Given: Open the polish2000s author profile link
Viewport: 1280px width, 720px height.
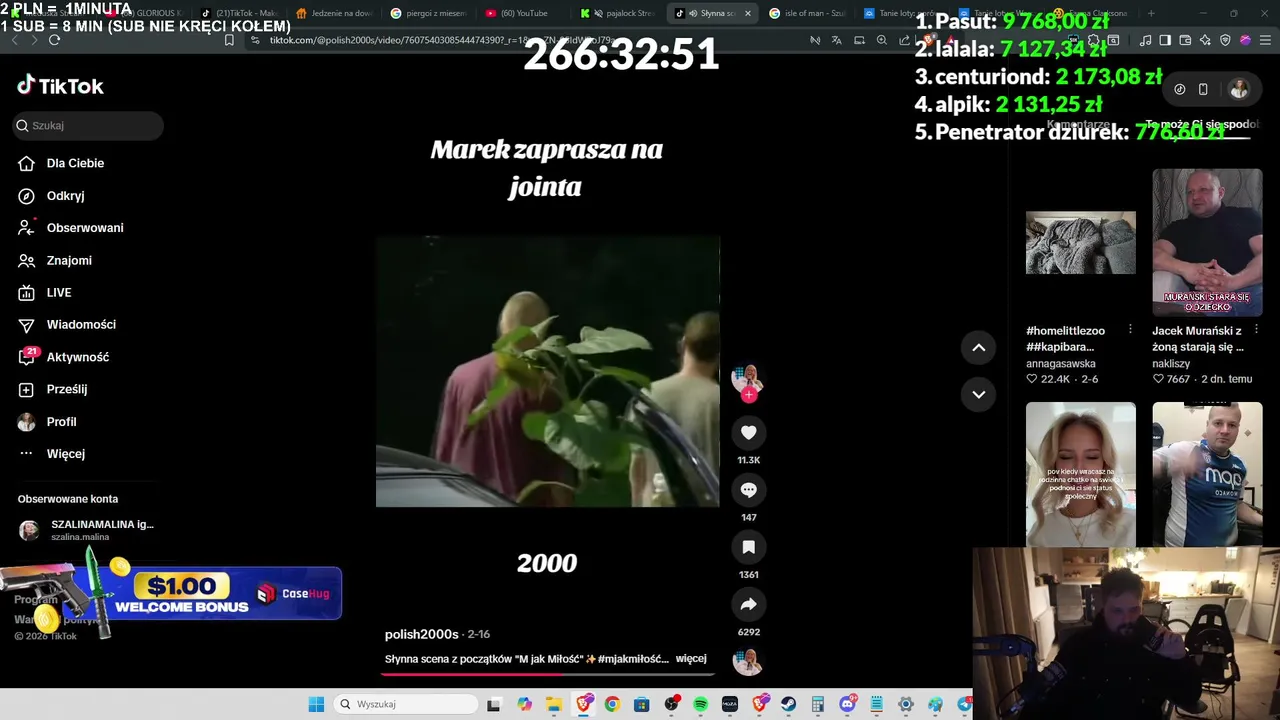Looking at the screenshot, I should tap(421, 634).
